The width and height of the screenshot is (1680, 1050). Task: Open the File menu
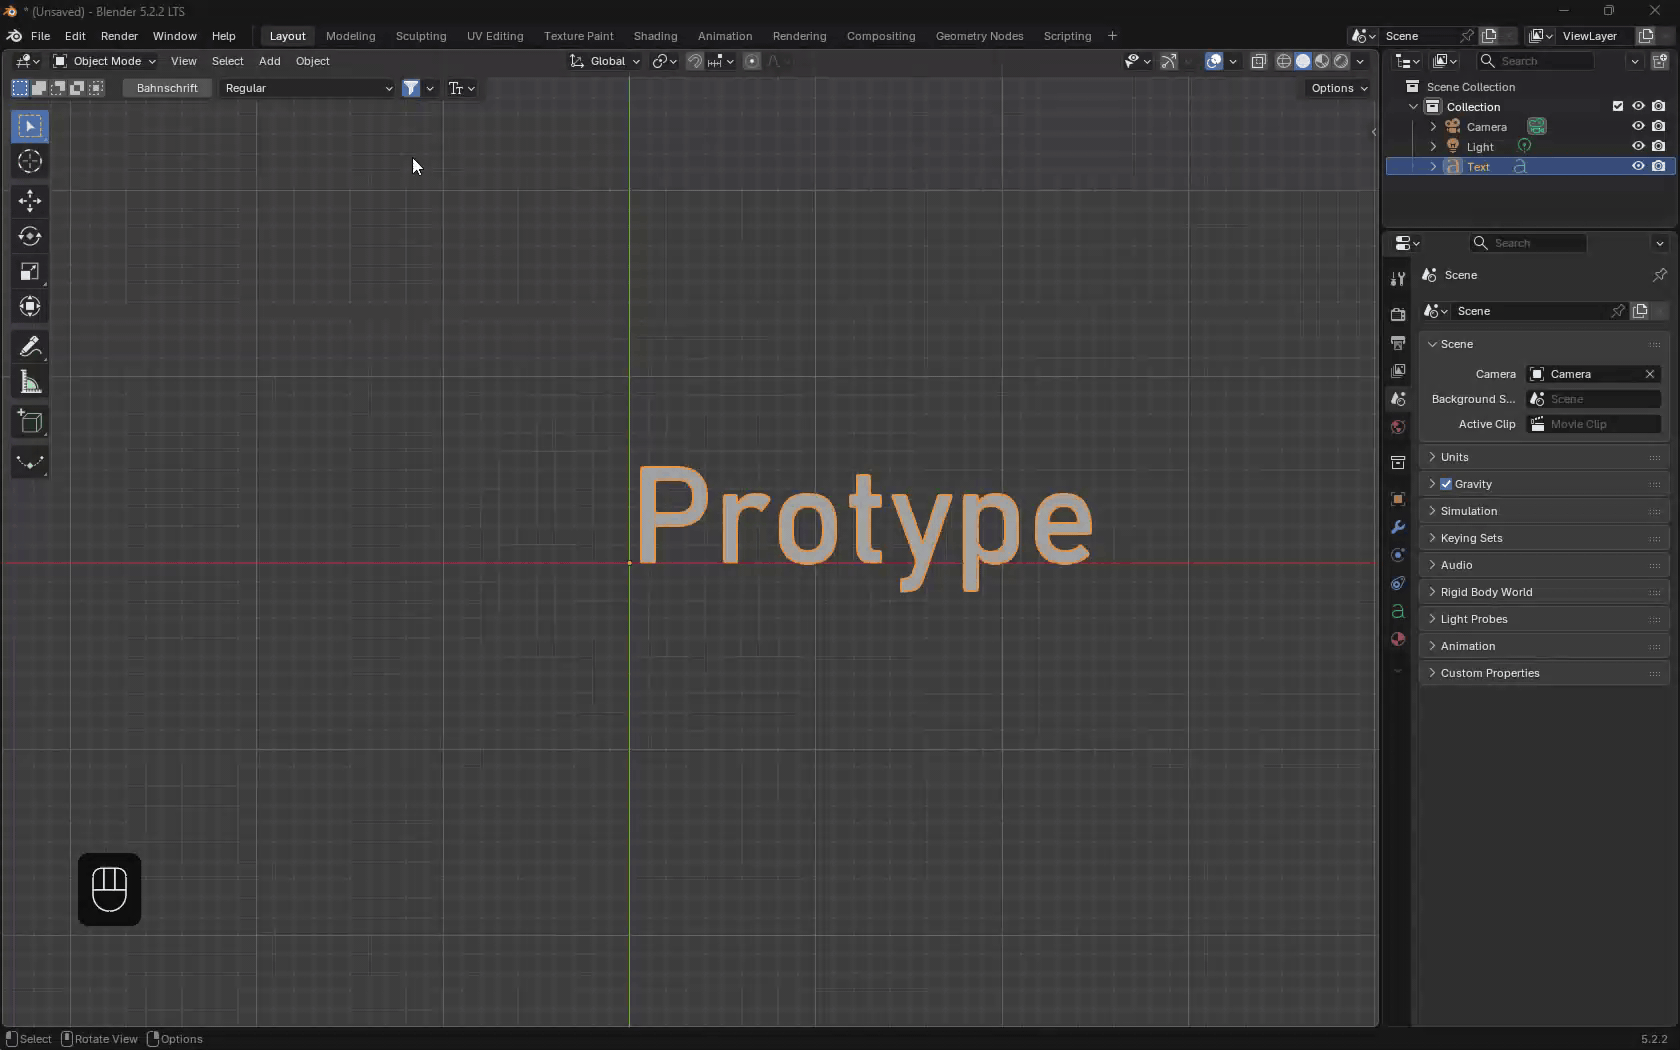[40, 36]
